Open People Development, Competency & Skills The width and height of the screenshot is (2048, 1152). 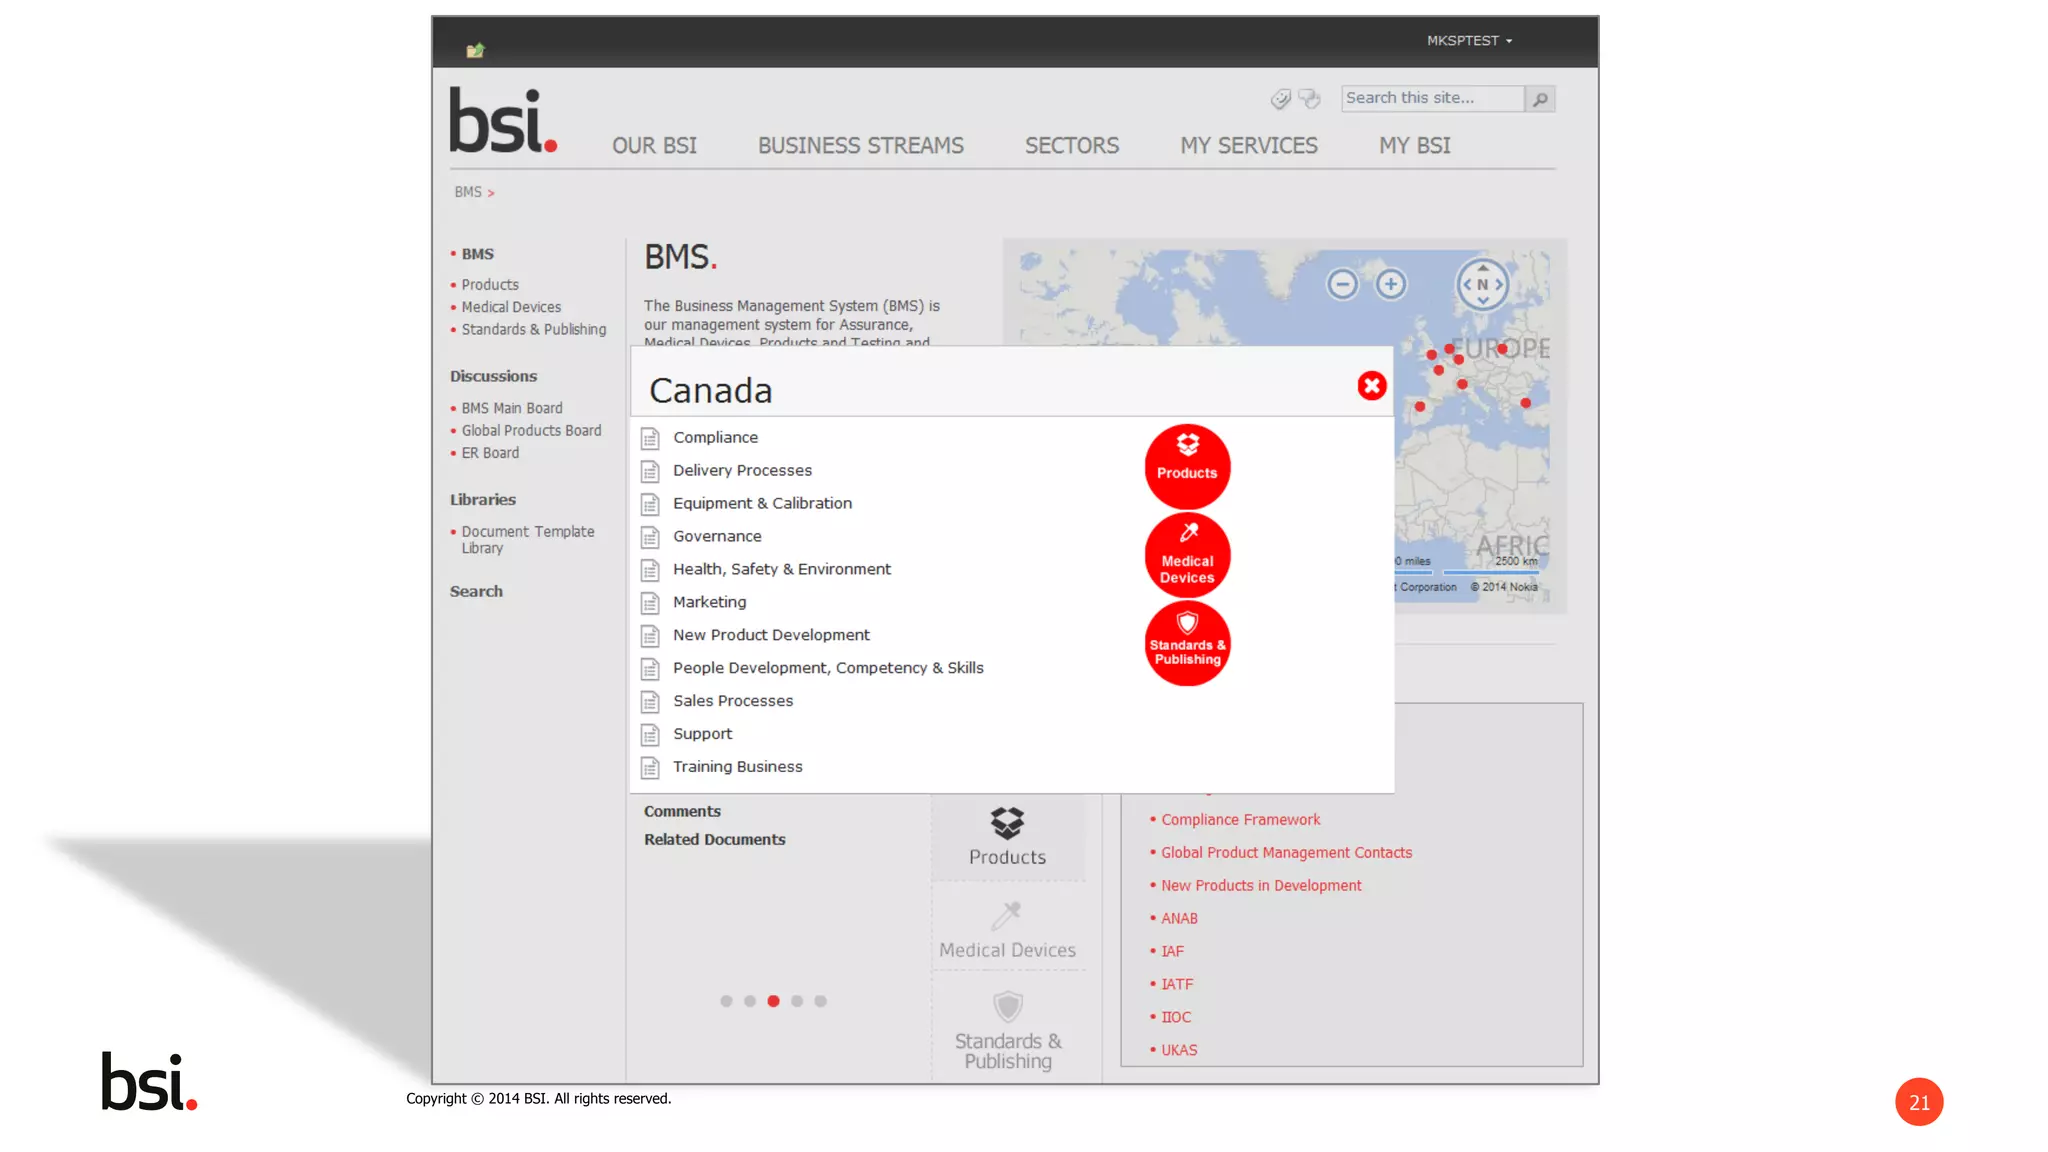click(x=828, y=668)
